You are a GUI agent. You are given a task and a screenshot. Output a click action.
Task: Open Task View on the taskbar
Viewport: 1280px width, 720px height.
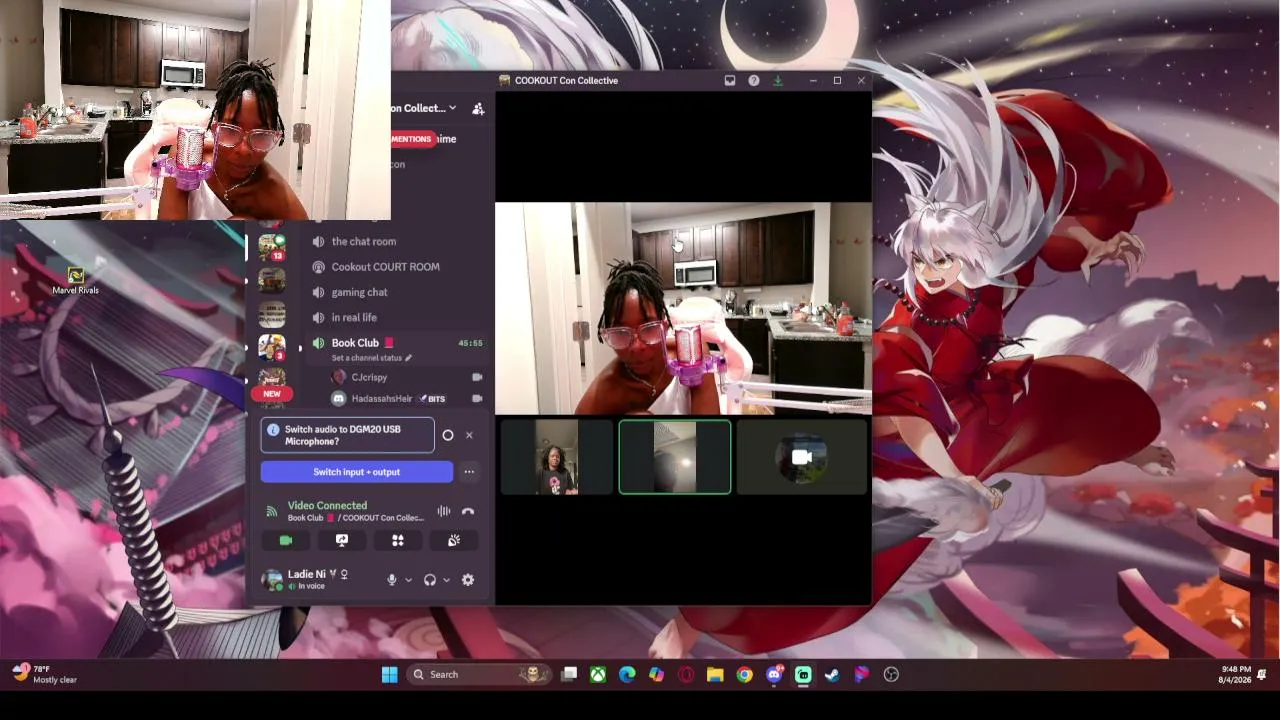(x=569, y=675)
